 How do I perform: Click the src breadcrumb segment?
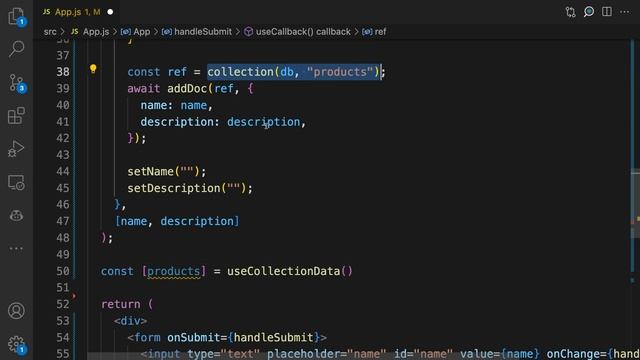tap(50, 32)
